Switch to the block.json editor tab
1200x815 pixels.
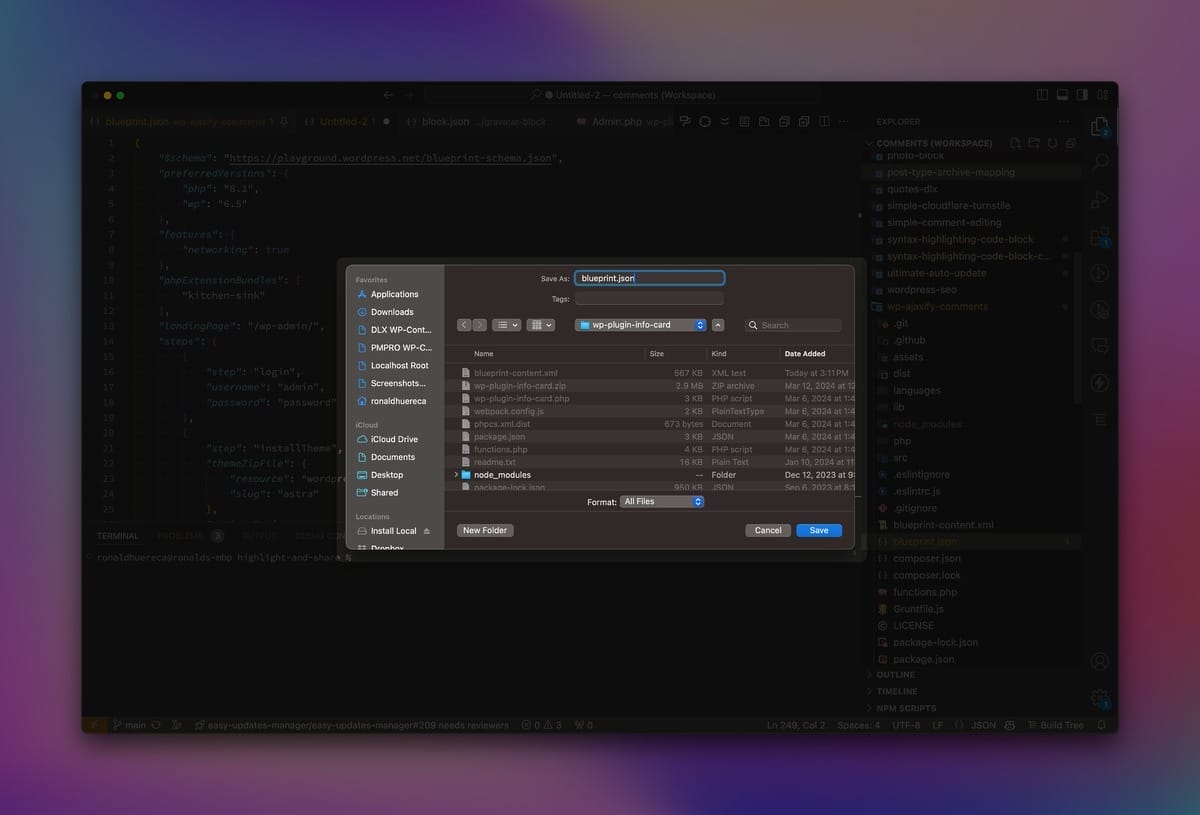(x=445, y=121)
